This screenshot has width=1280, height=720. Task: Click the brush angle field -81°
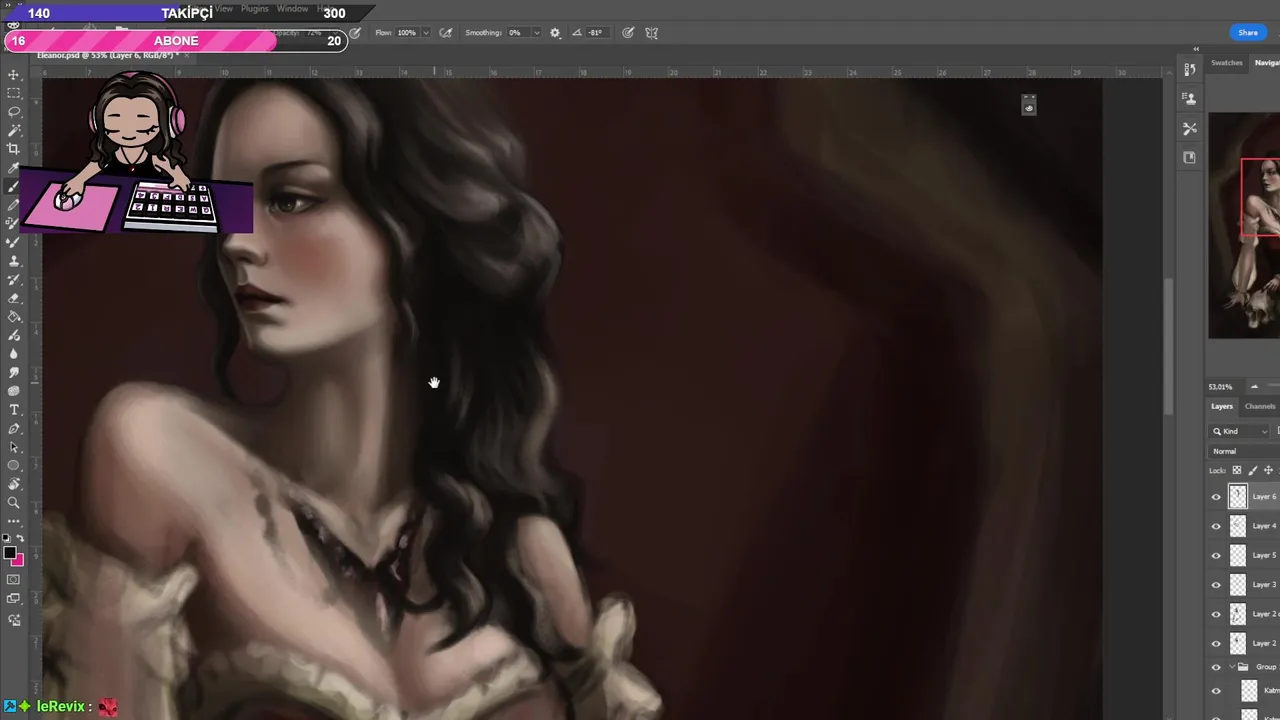[596, 33]
